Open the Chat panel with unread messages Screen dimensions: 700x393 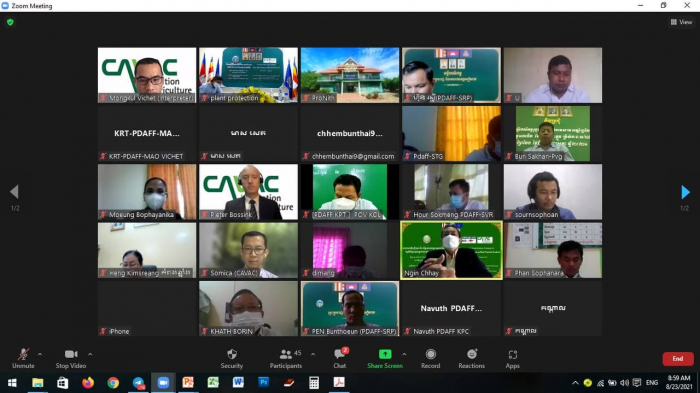click(340, 359)
